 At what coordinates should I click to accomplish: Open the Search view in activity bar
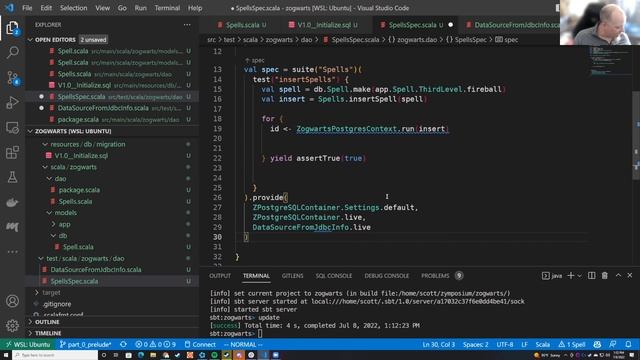tap(12, 52)
